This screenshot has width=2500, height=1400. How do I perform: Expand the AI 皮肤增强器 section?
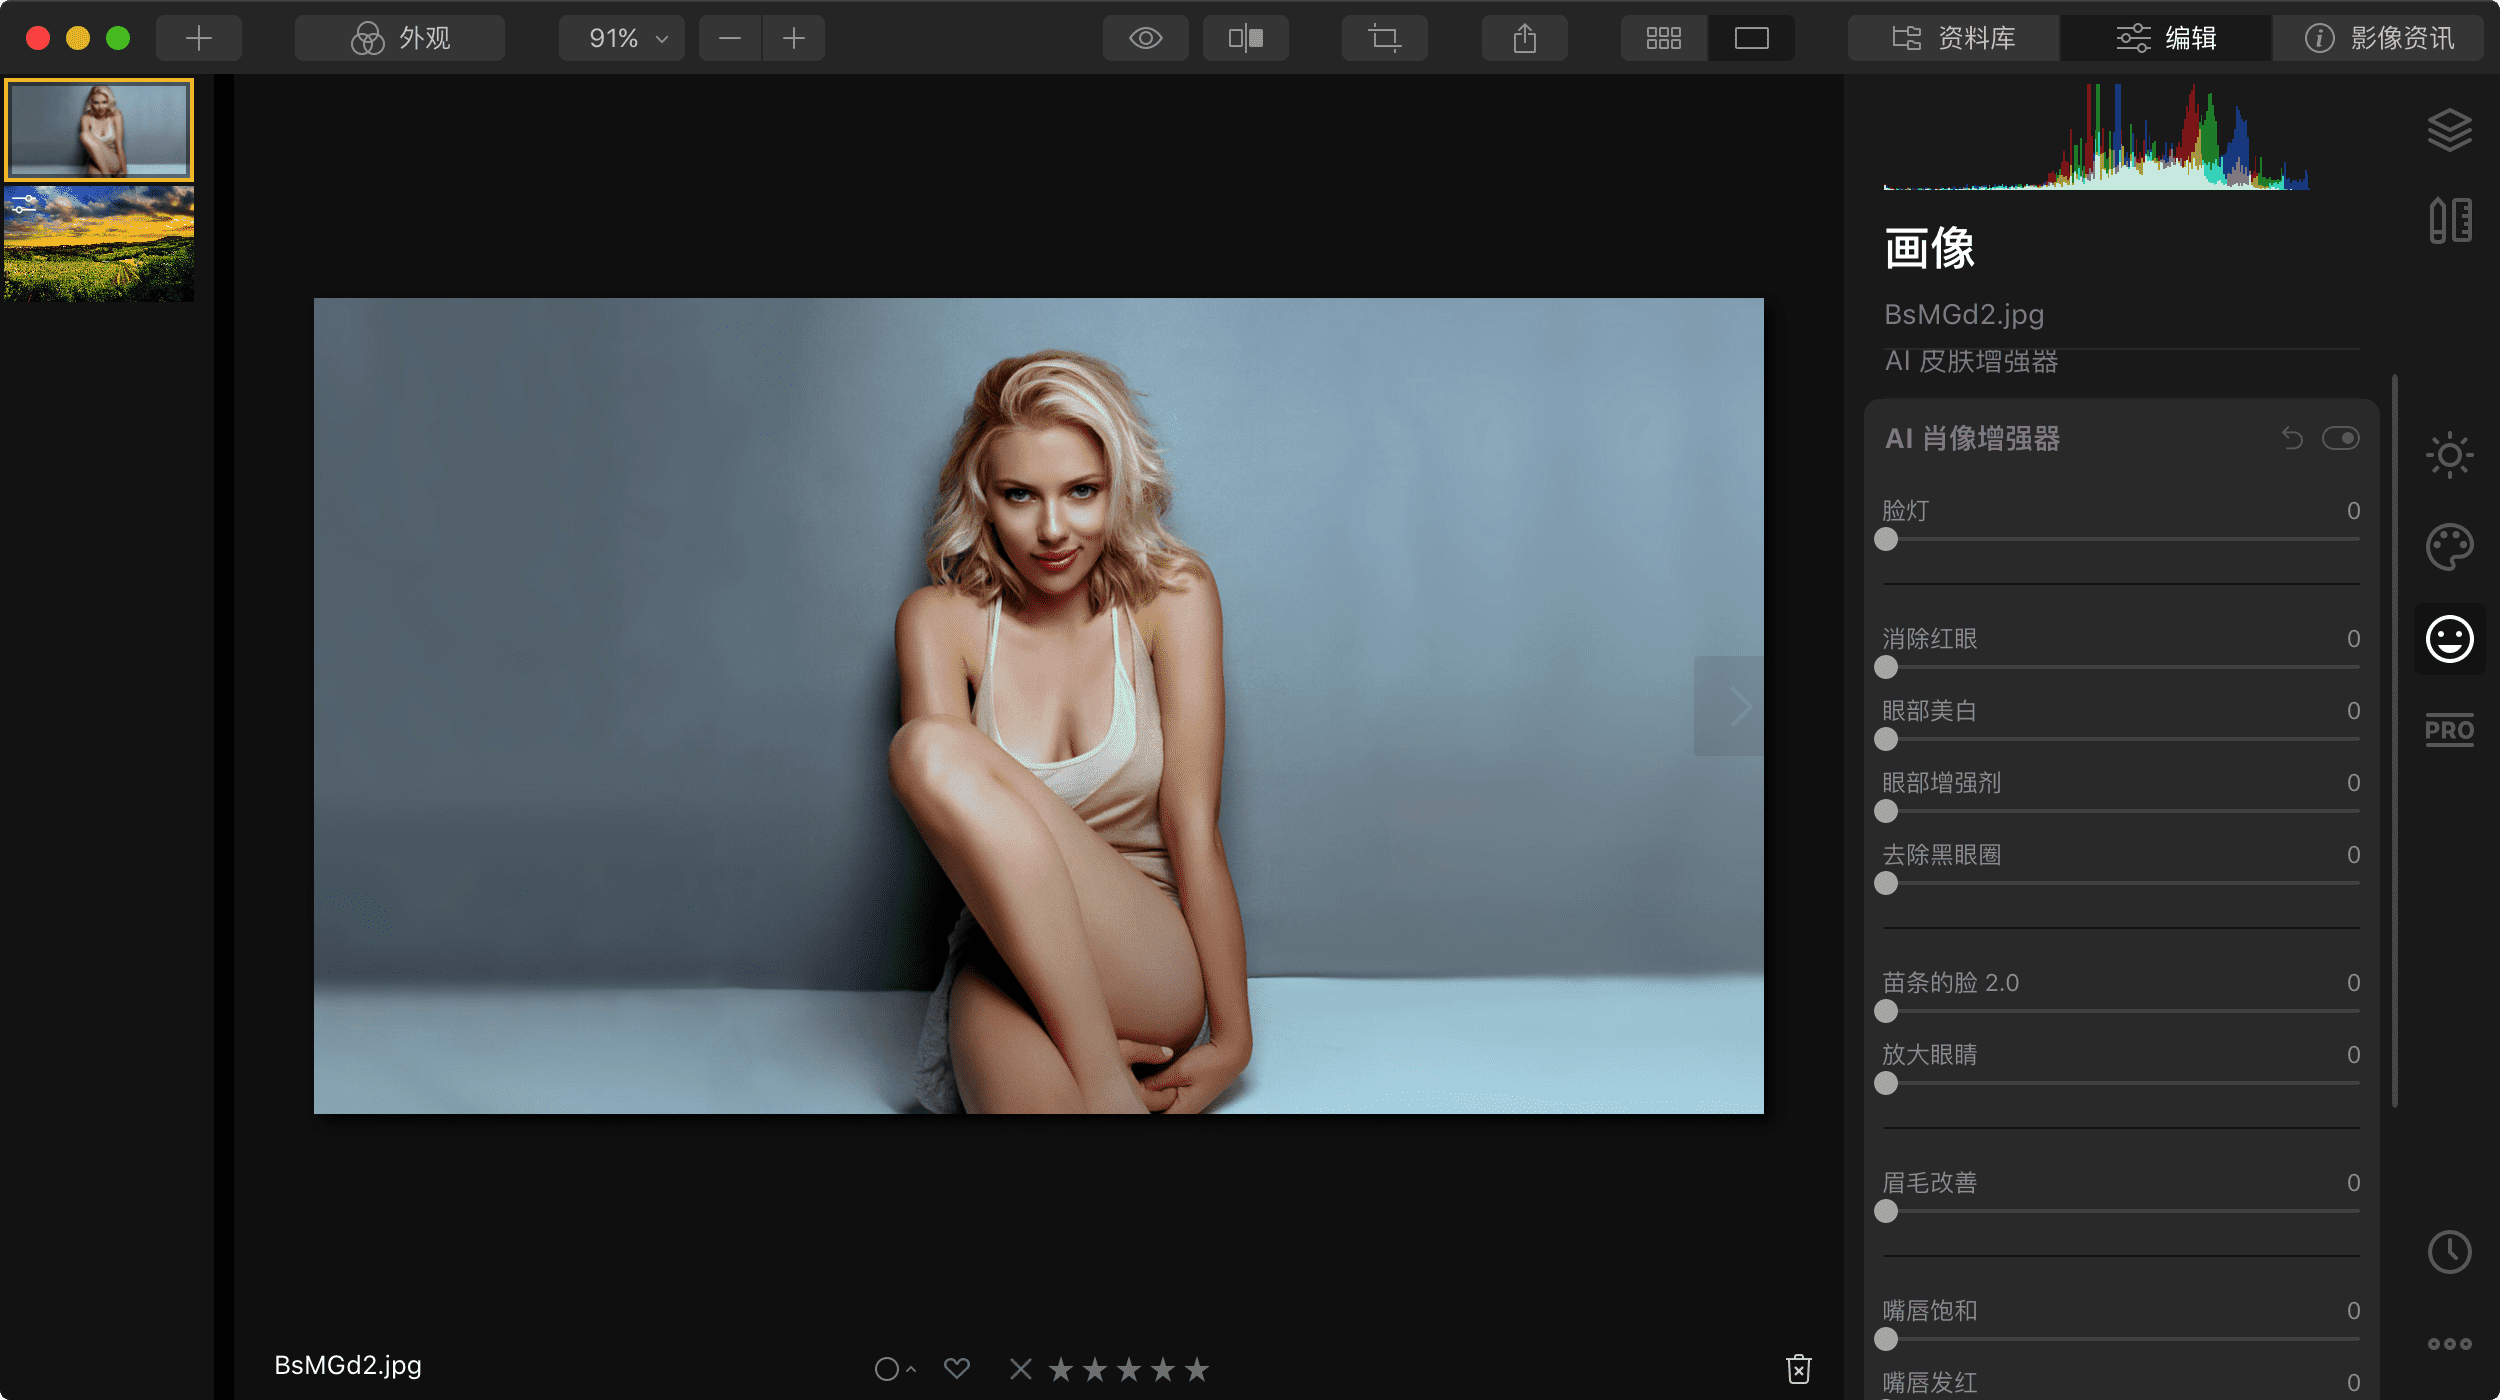(1971, 361)
